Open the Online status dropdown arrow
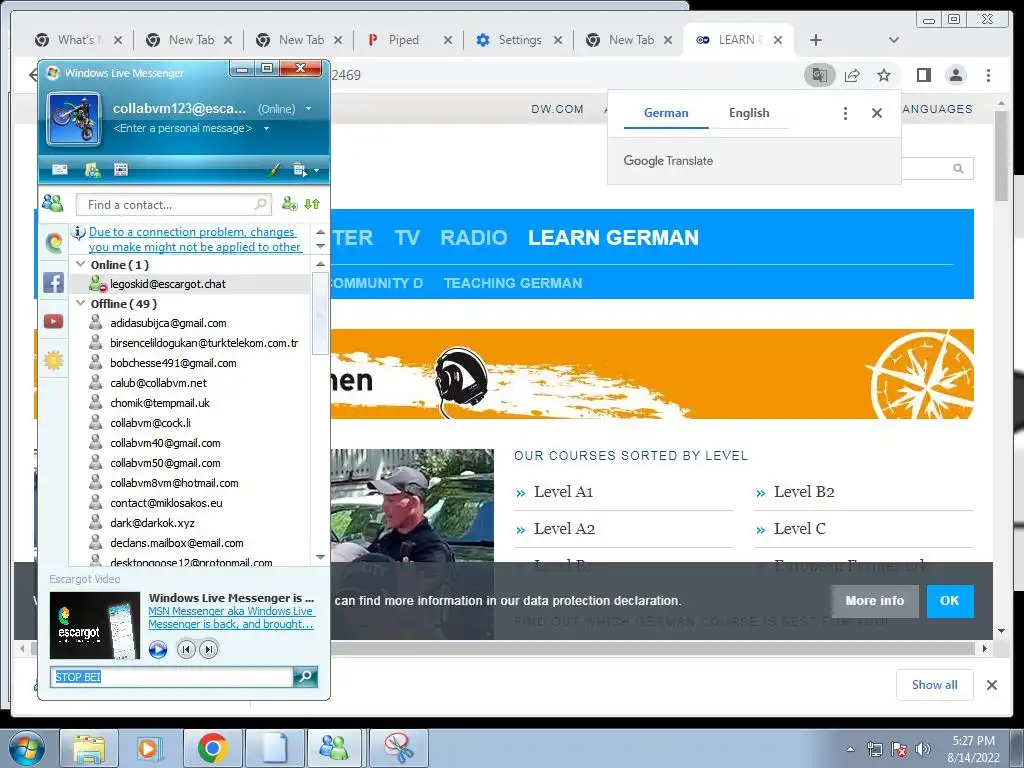 click(x=308, y=108)
